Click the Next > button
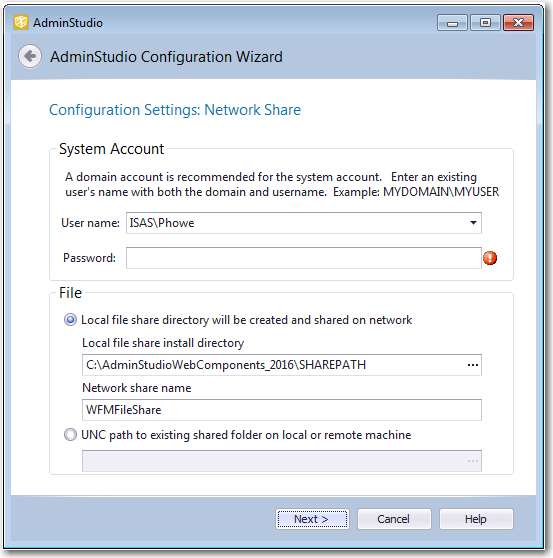 pyautogui.click(x=312, y=519)
